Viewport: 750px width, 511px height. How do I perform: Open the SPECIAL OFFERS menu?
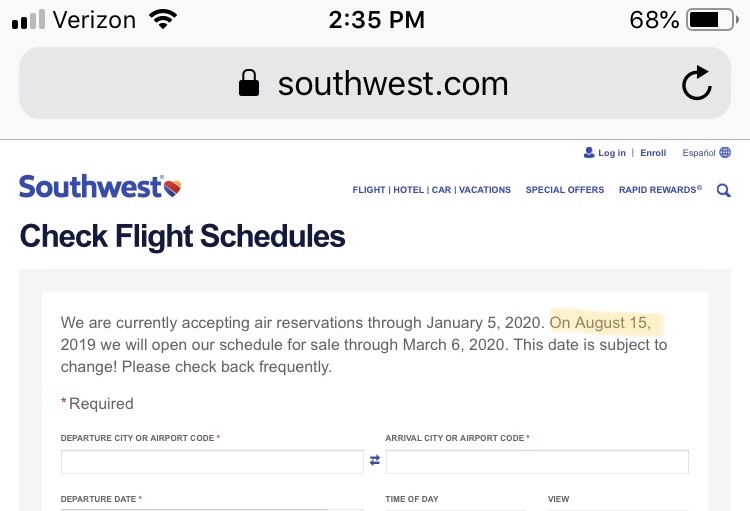565,190
